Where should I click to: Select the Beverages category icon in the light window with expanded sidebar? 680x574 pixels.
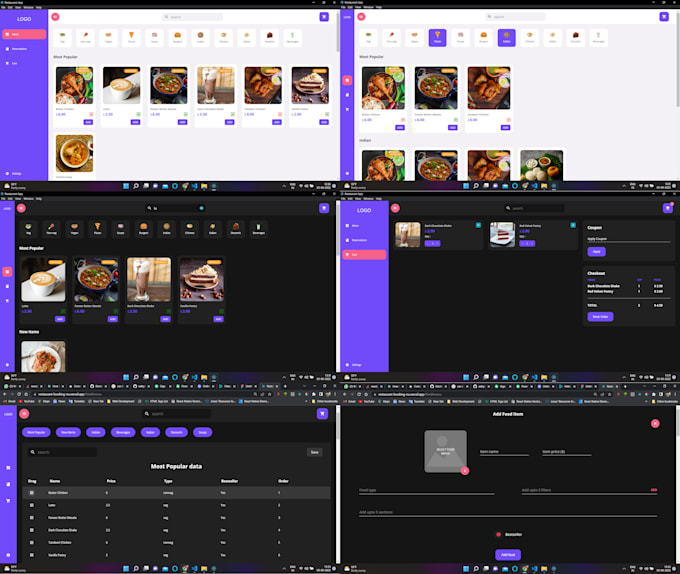tap(292, 37)
